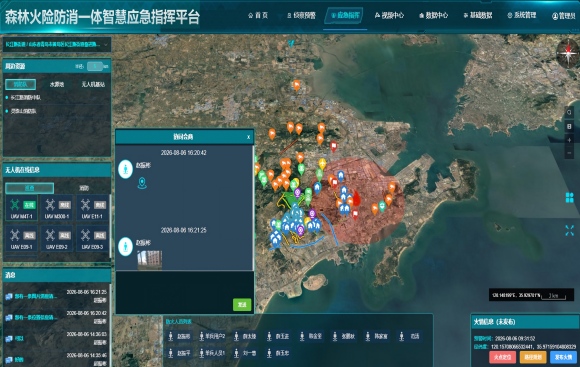Open the grid layers icon on right edge
The width and height of the screenshot is (580, 367).
569,198
